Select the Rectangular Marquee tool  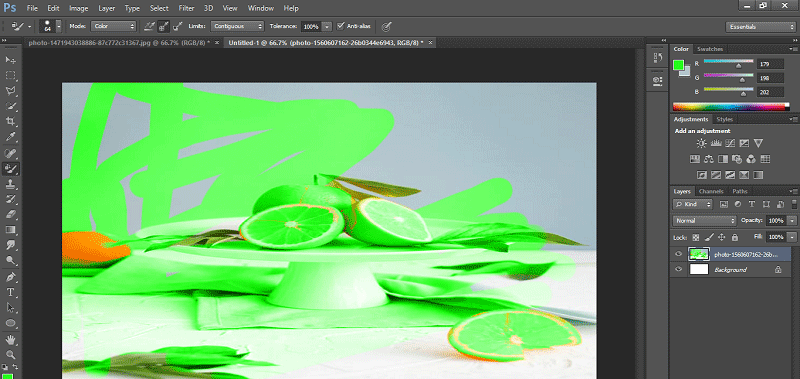10,75
